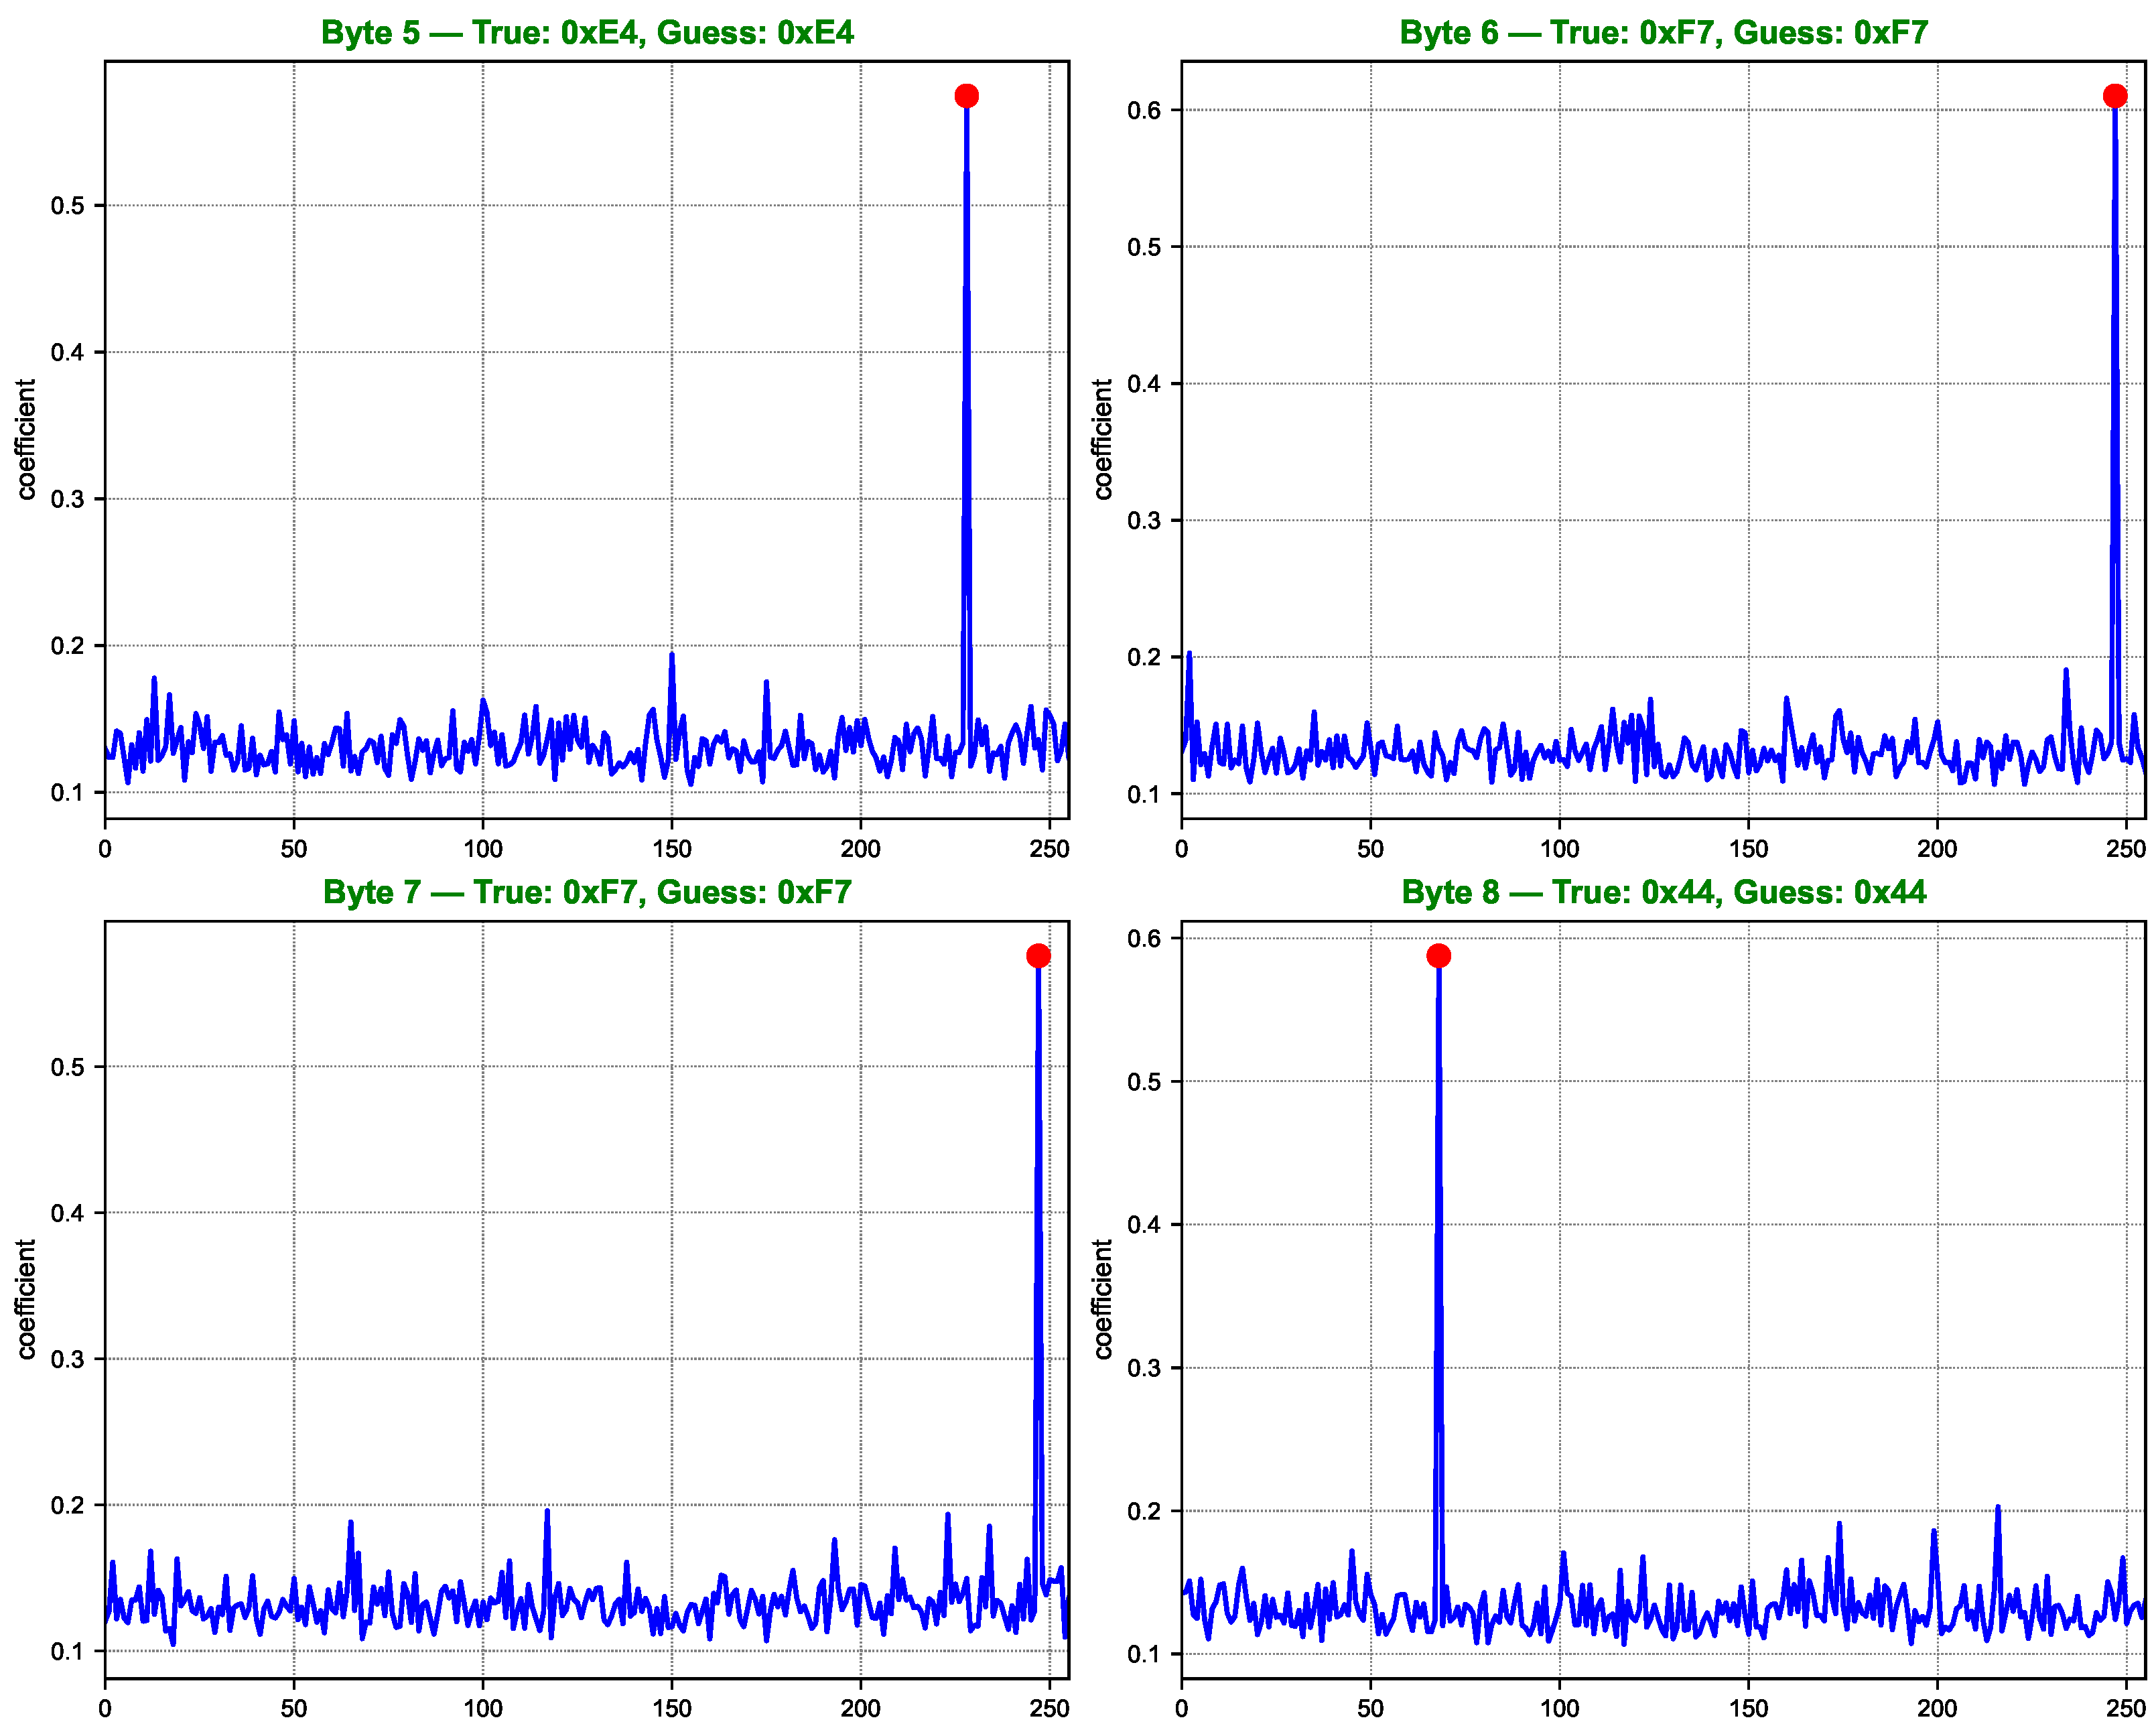Select the red peak marker in Byte 5 plot
This screenshot has width=2156, height=1734.
pos(966,96)
